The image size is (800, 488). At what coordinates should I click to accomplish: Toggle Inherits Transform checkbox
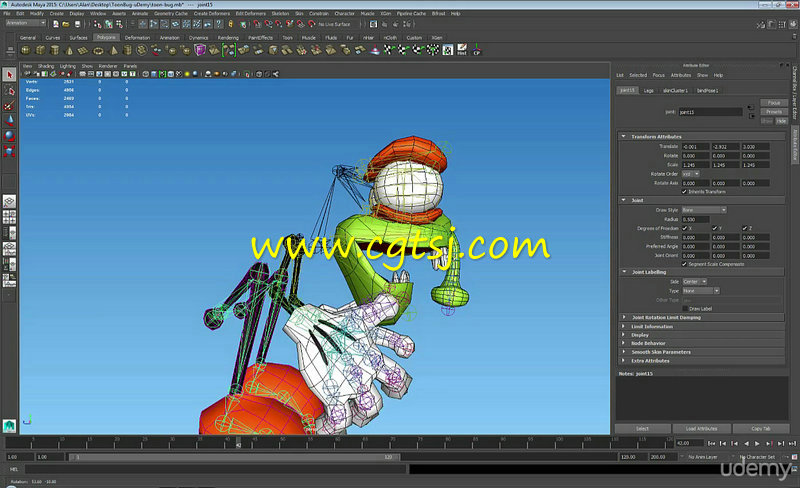(684, 191)
